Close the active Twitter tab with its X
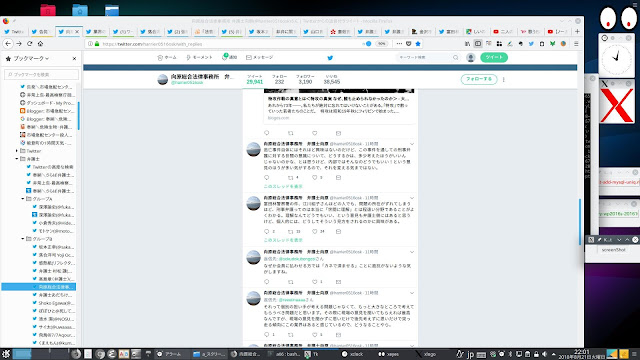640x360 pixels. pos(77,31)
